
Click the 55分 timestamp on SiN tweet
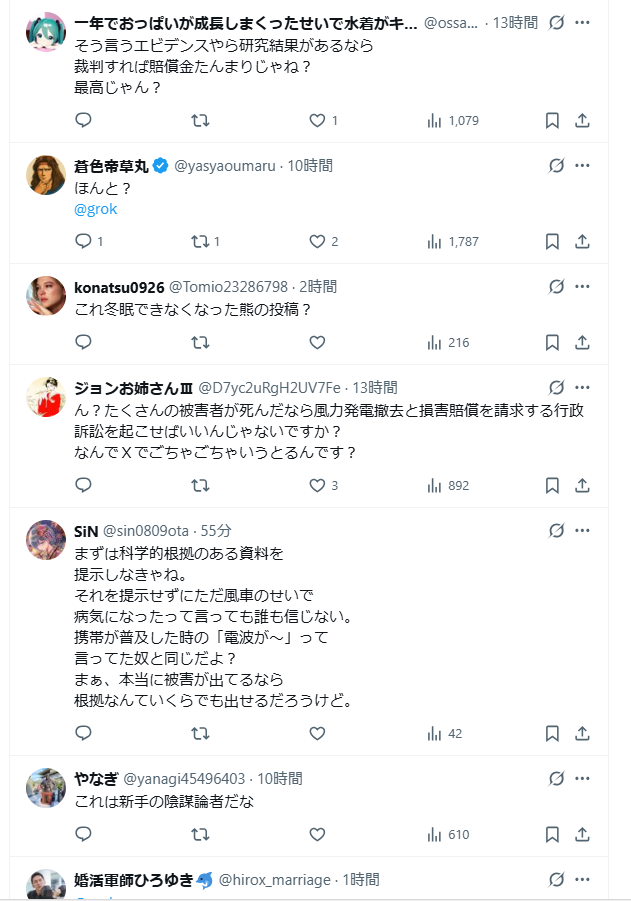click(x=216, y=531)
